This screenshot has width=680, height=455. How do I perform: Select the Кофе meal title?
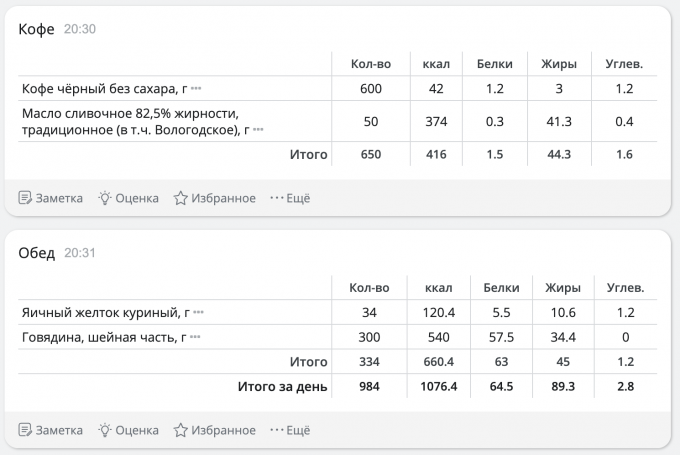tap(37, 29)
